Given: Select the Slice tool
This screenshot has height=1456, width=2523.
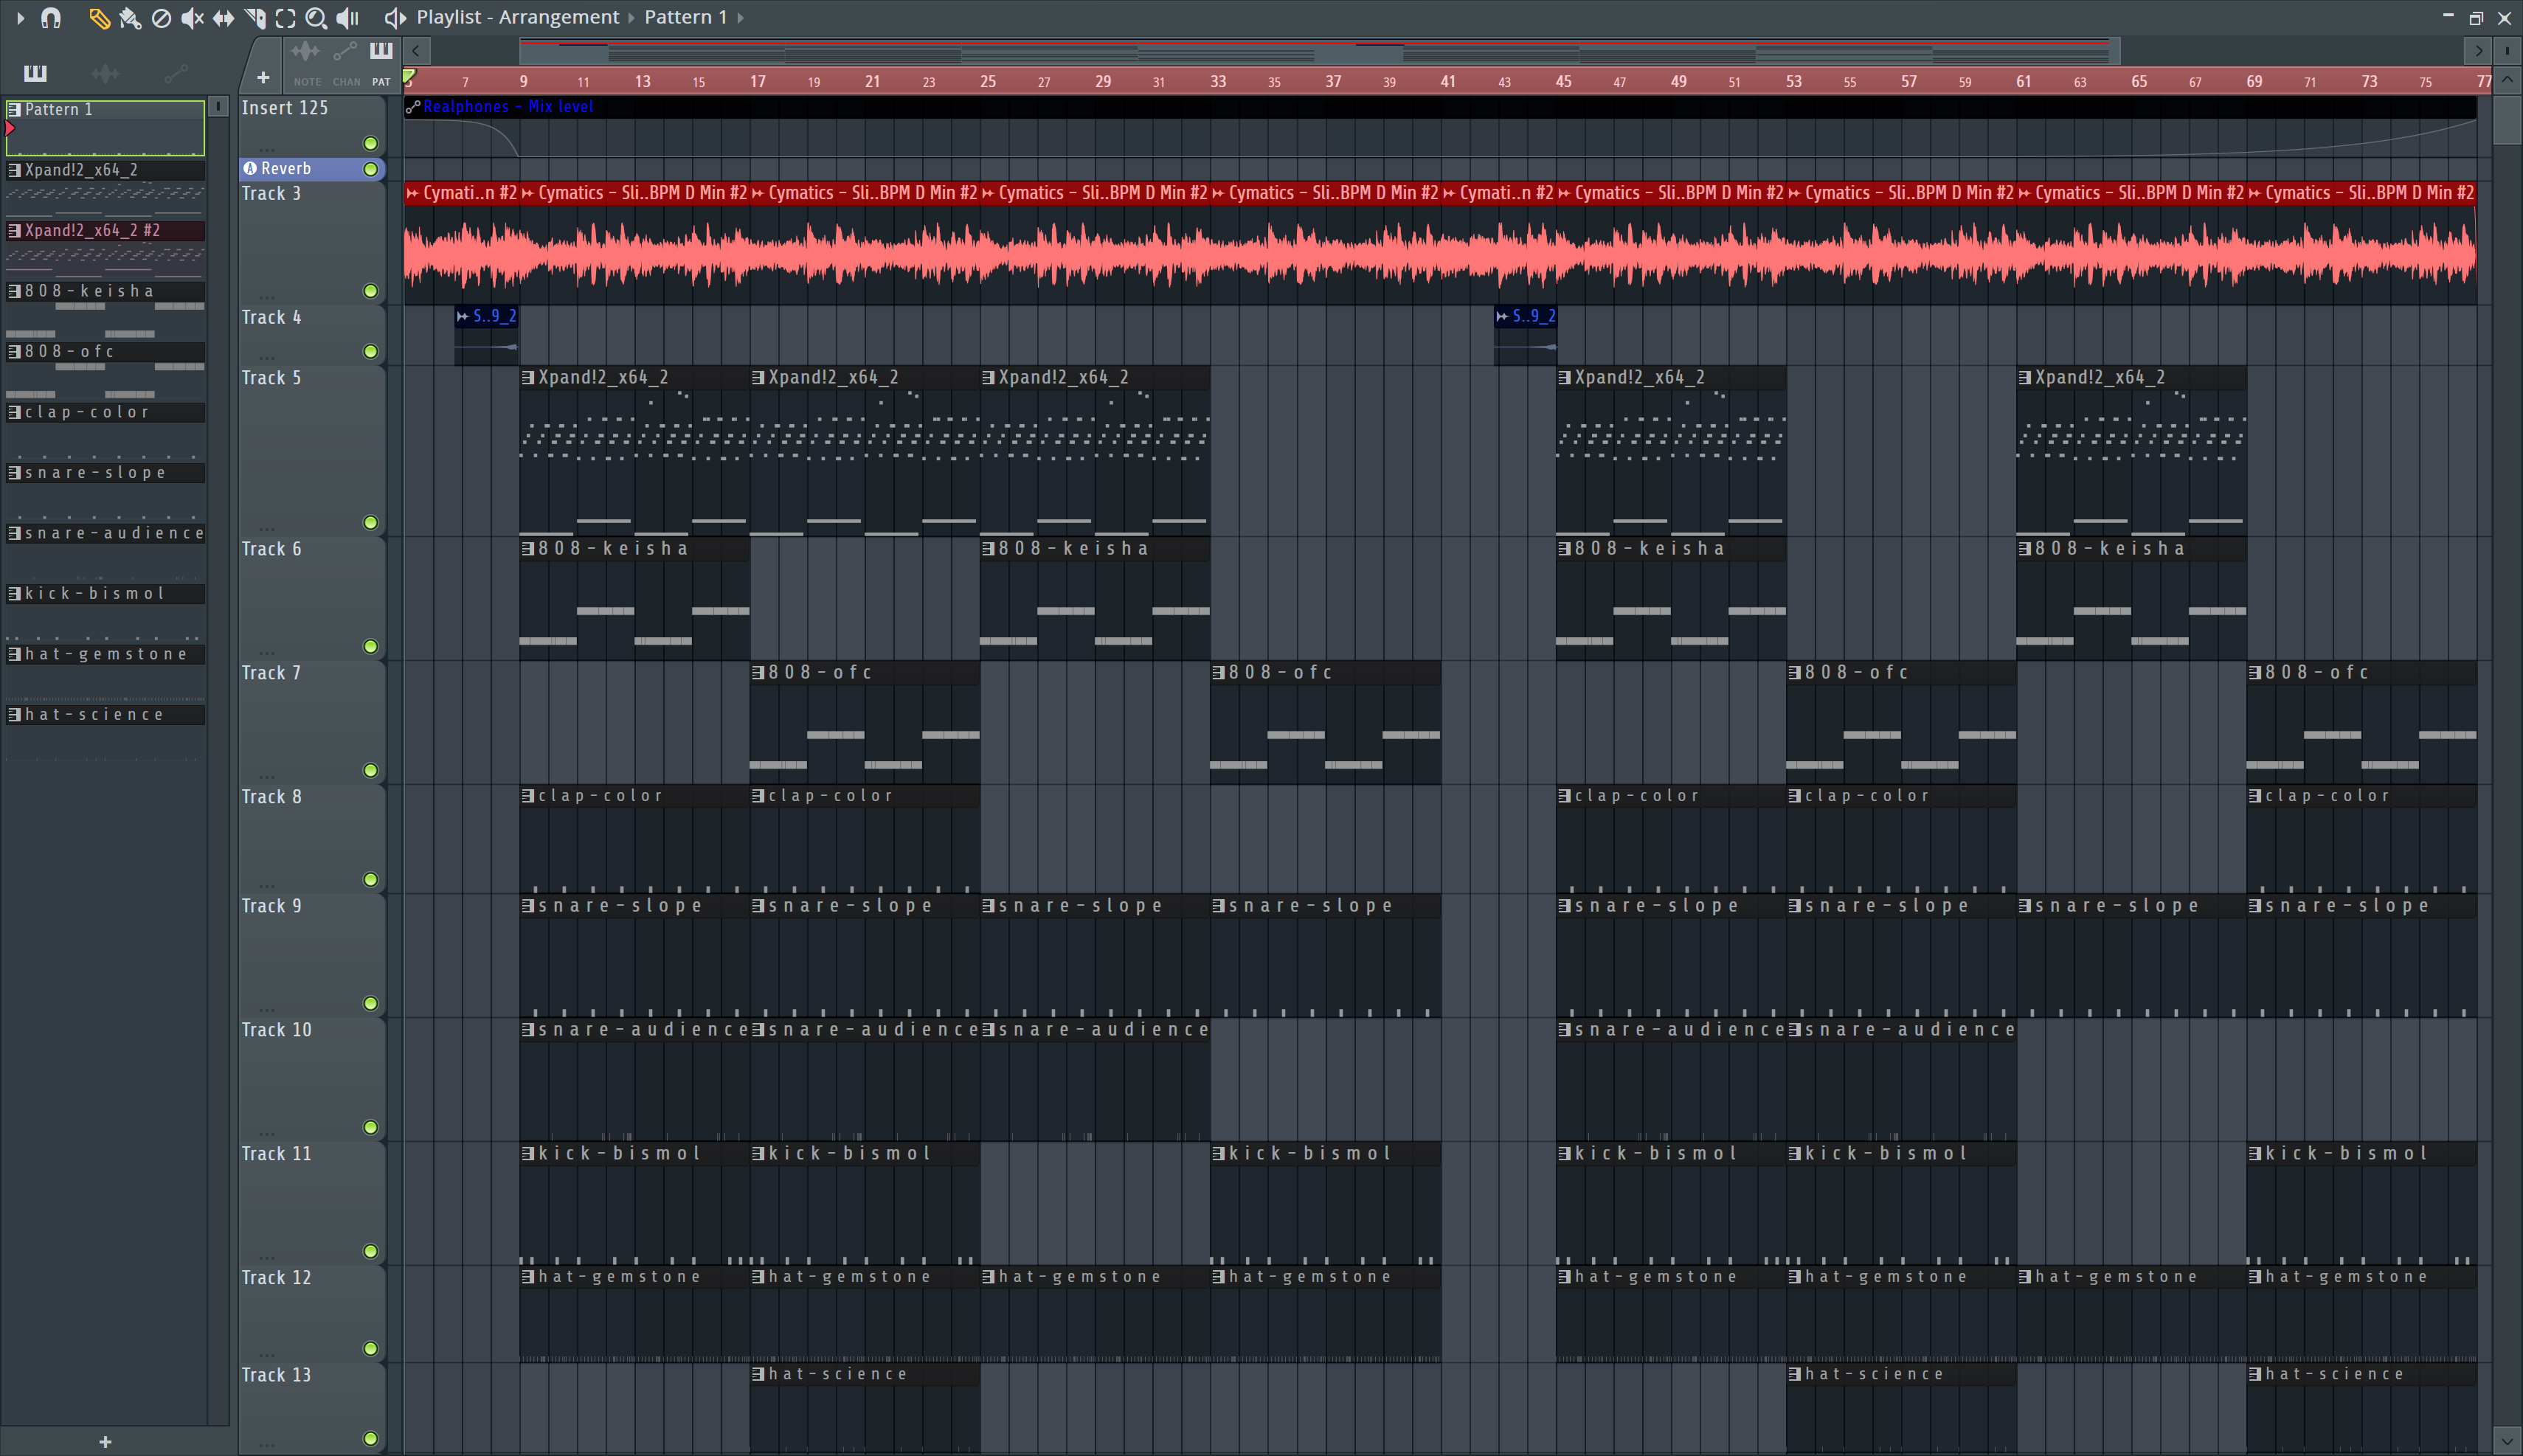Looking at the screenshot, I should [x=255, y=18].
